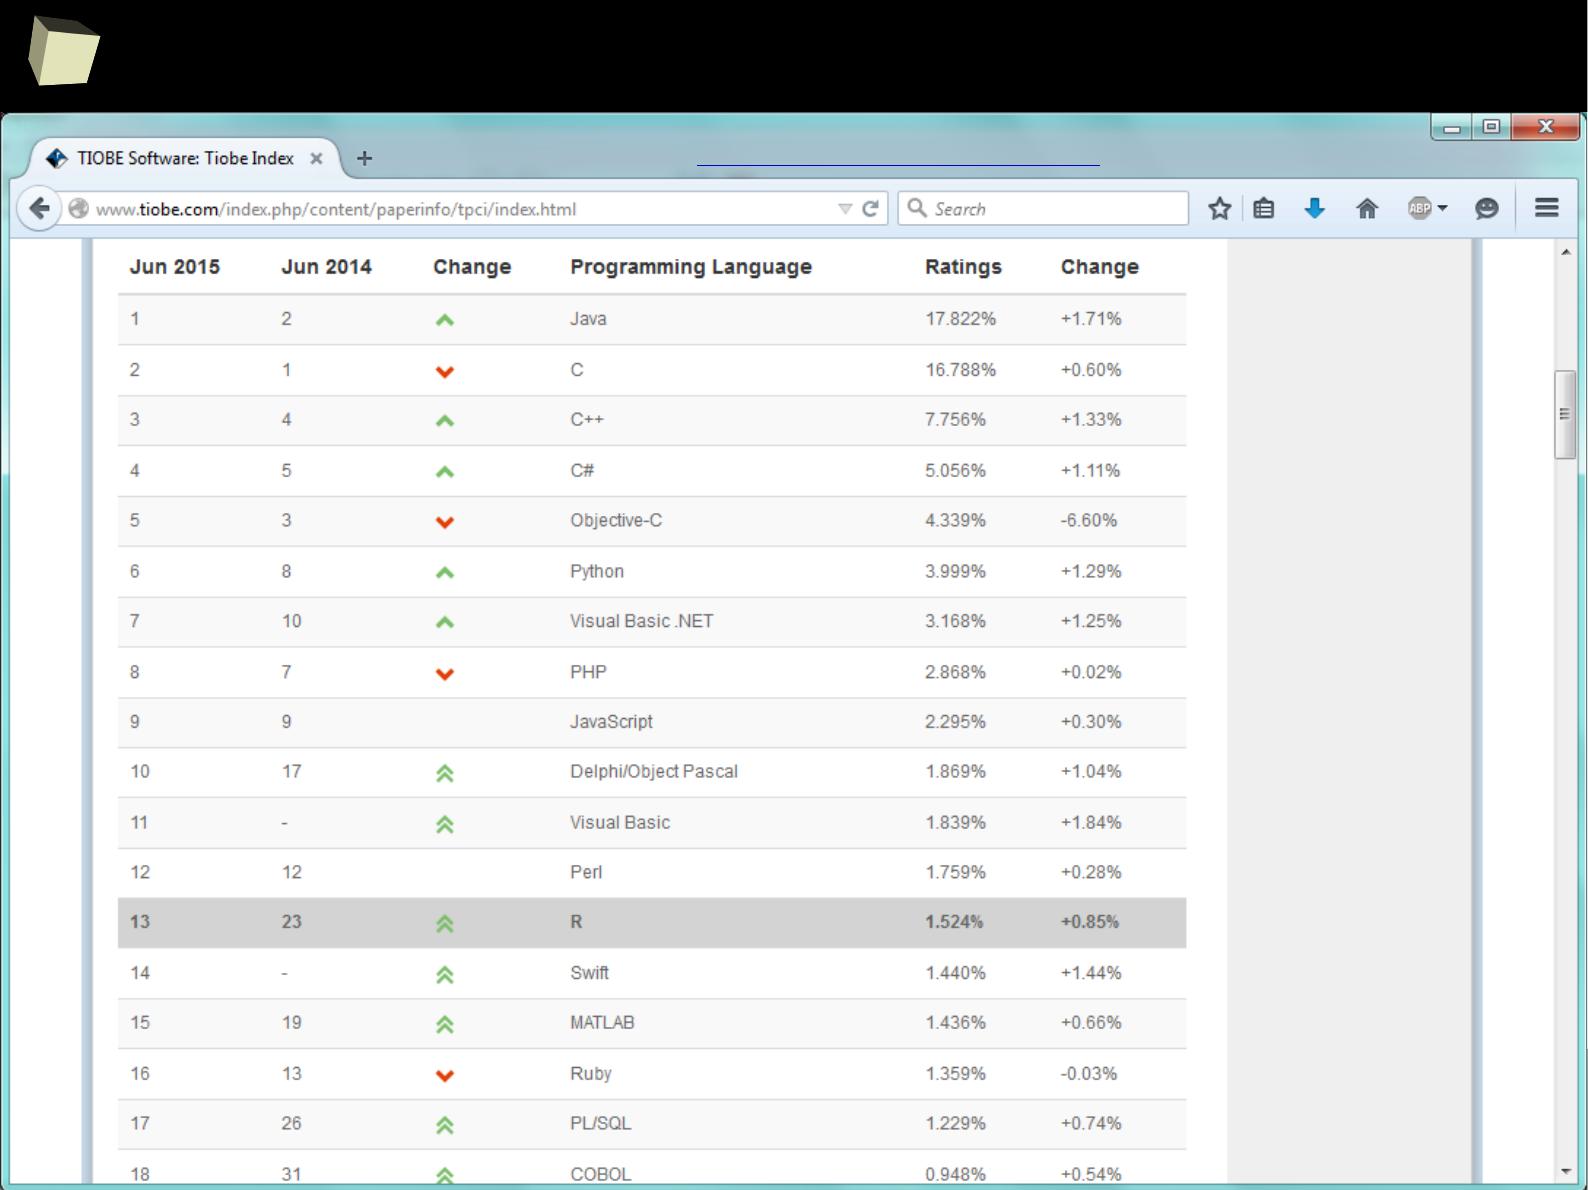Screen dimensions: 1588x1190
Task: Select the PHP language cell
Action: 588,672
